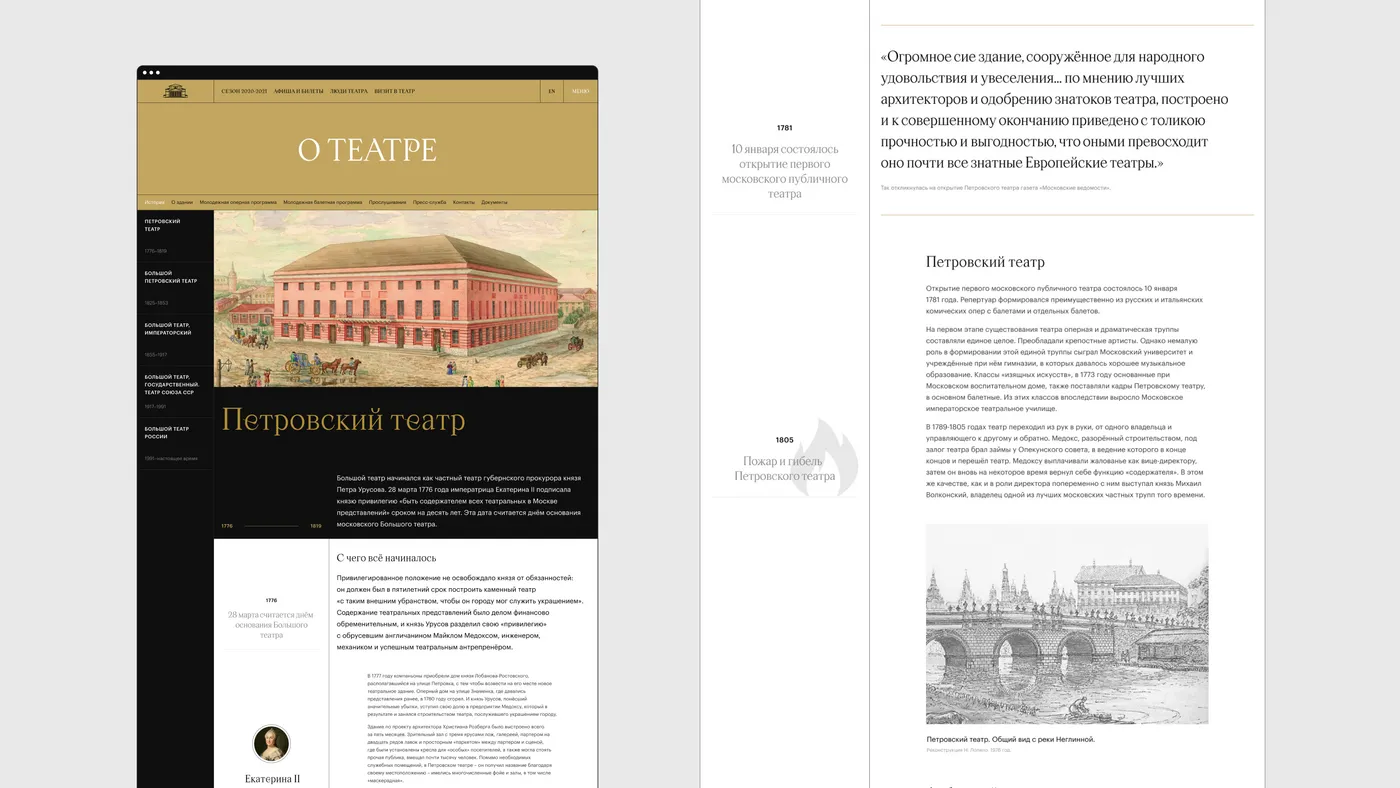Open the Прослушивания tab
The image size is (1400, 788).
click(387, 200)
